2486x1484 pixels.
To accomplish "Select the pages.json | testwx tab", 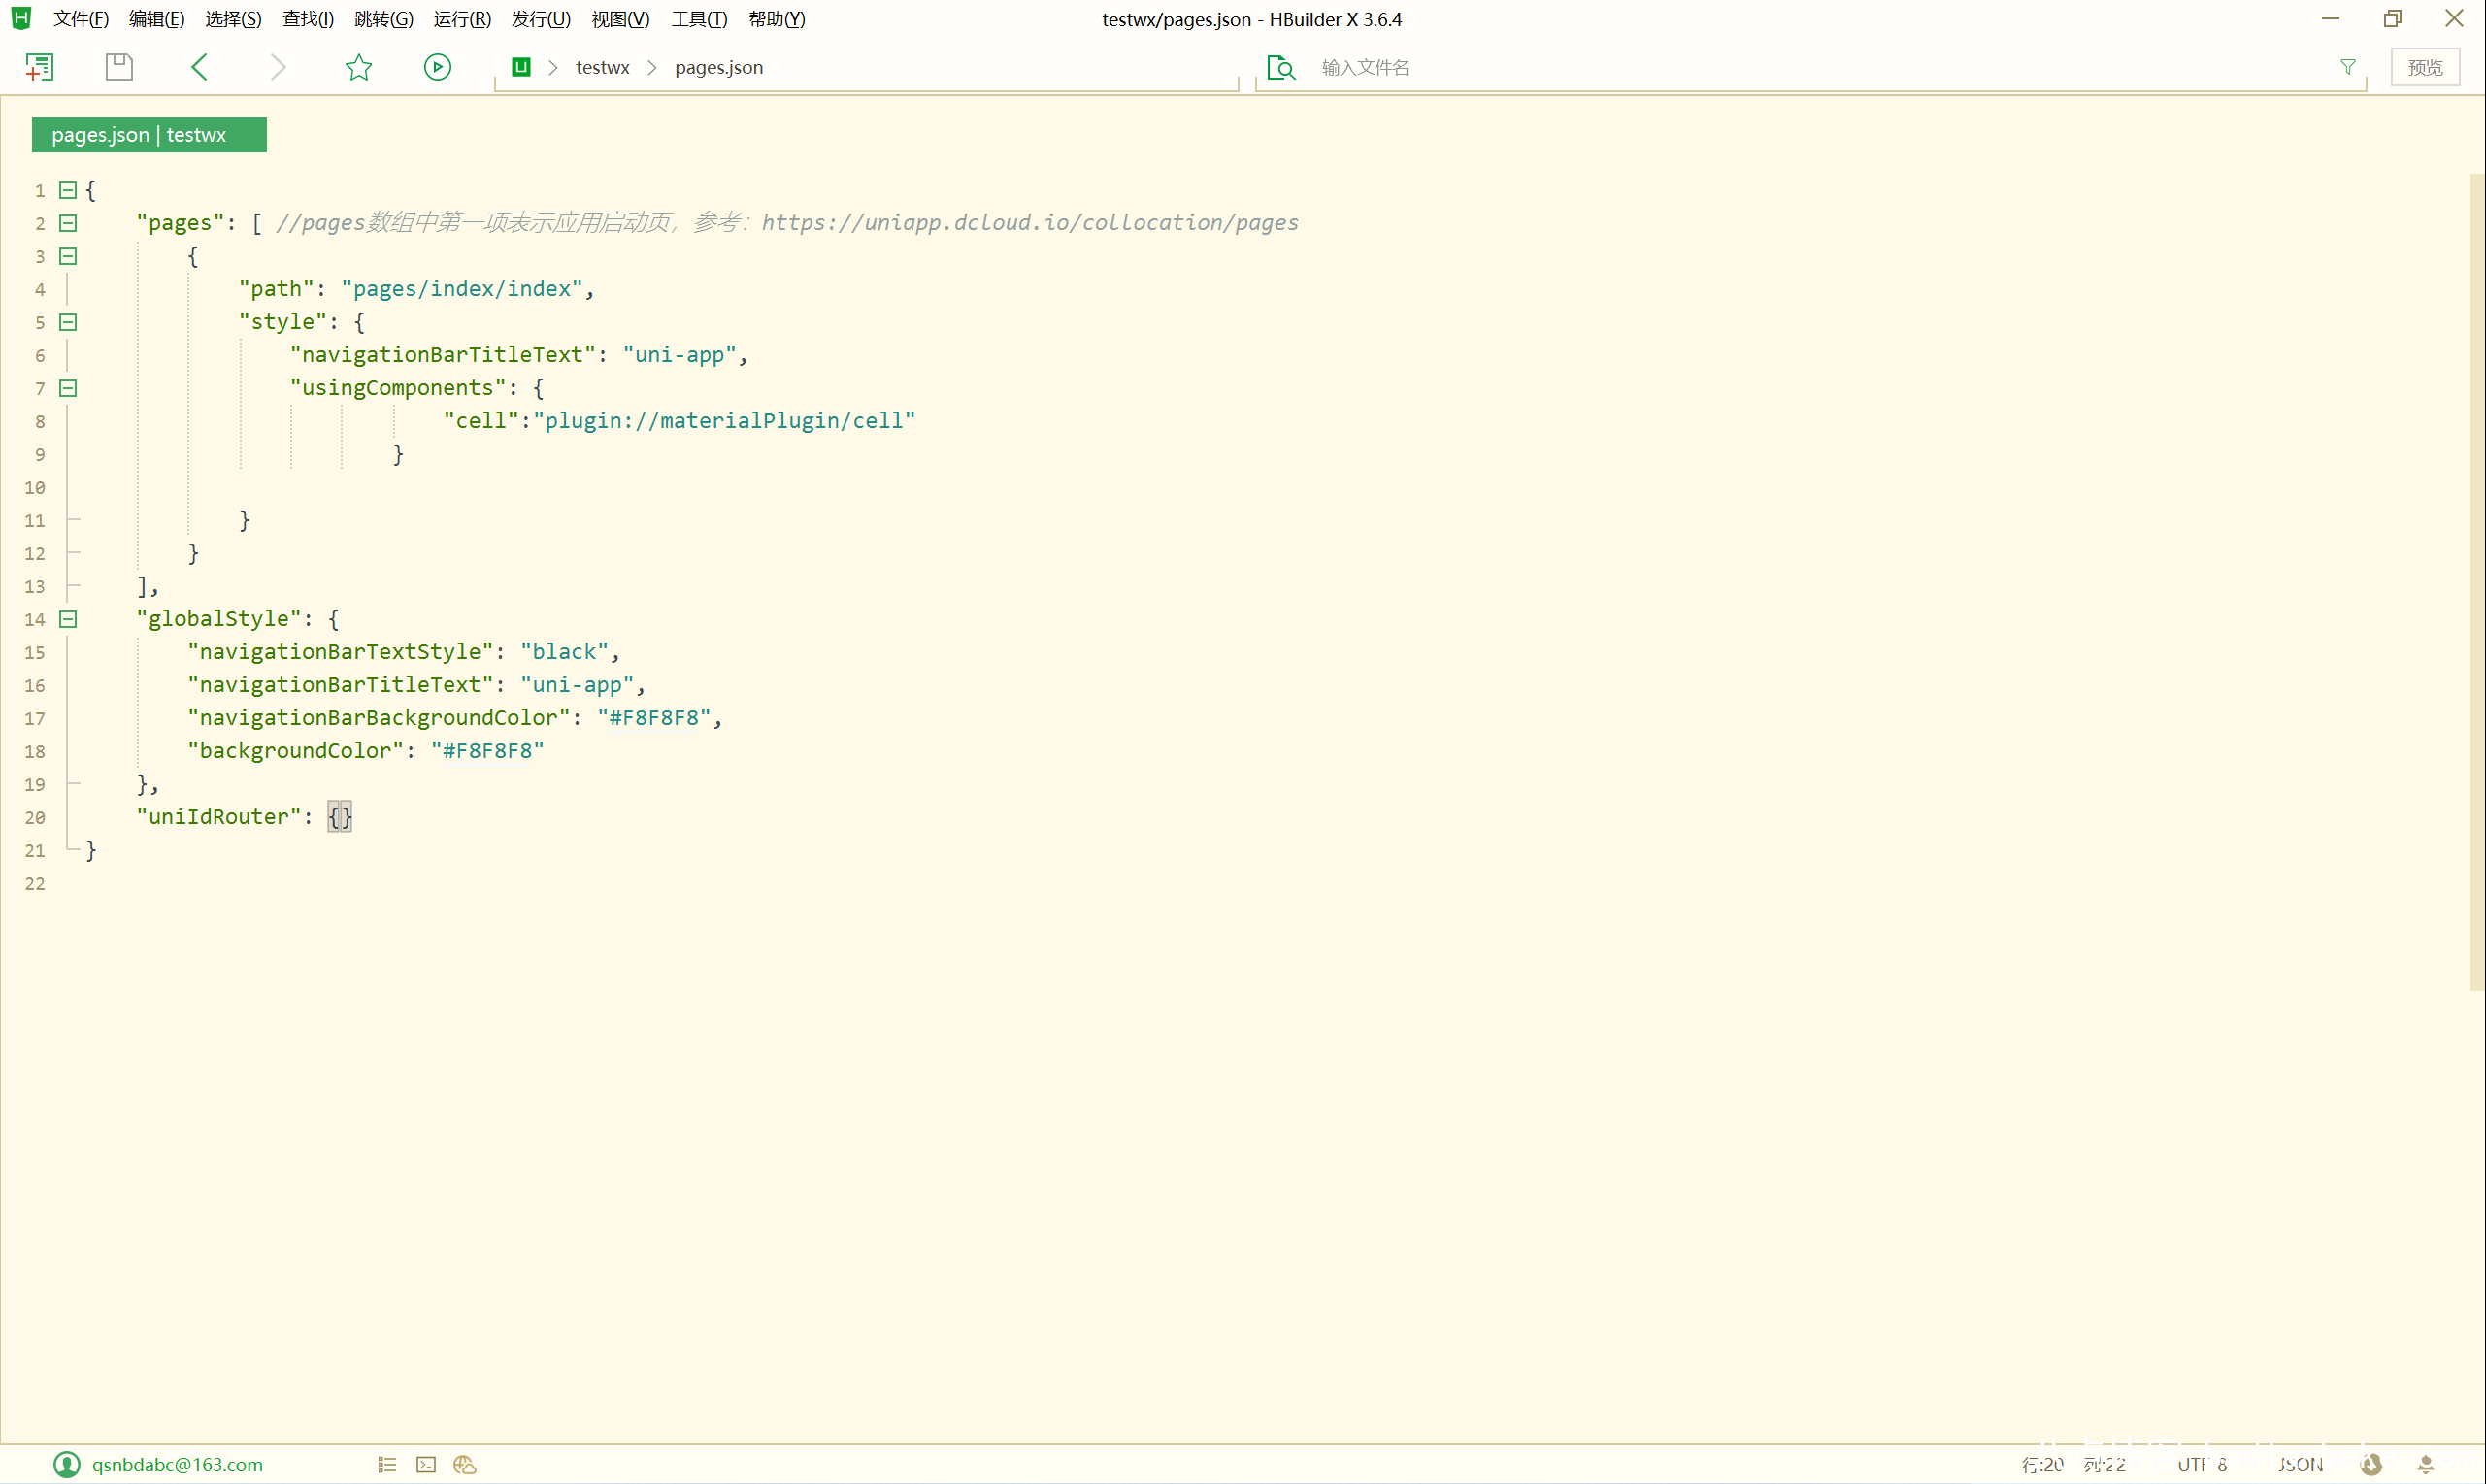I will pyautogui.click(x=149, y=135).
